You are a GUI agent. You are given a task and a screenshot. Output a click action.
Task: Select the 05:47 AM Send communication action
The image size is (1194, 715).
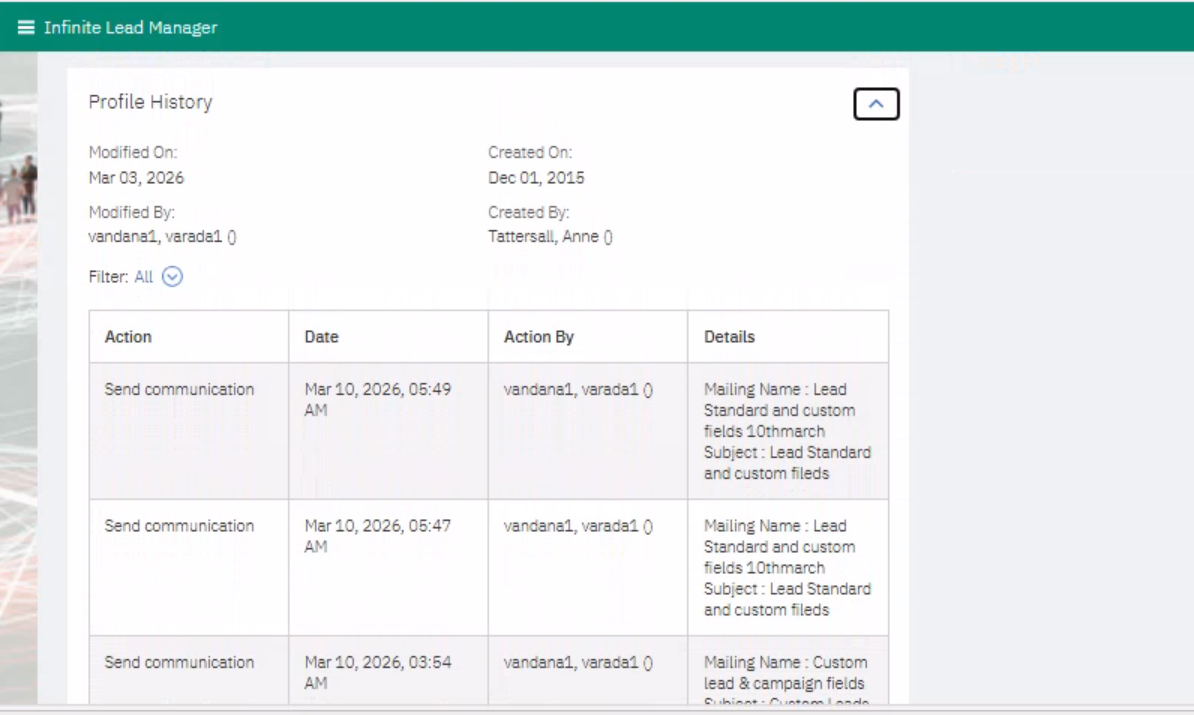pos(179,526)
